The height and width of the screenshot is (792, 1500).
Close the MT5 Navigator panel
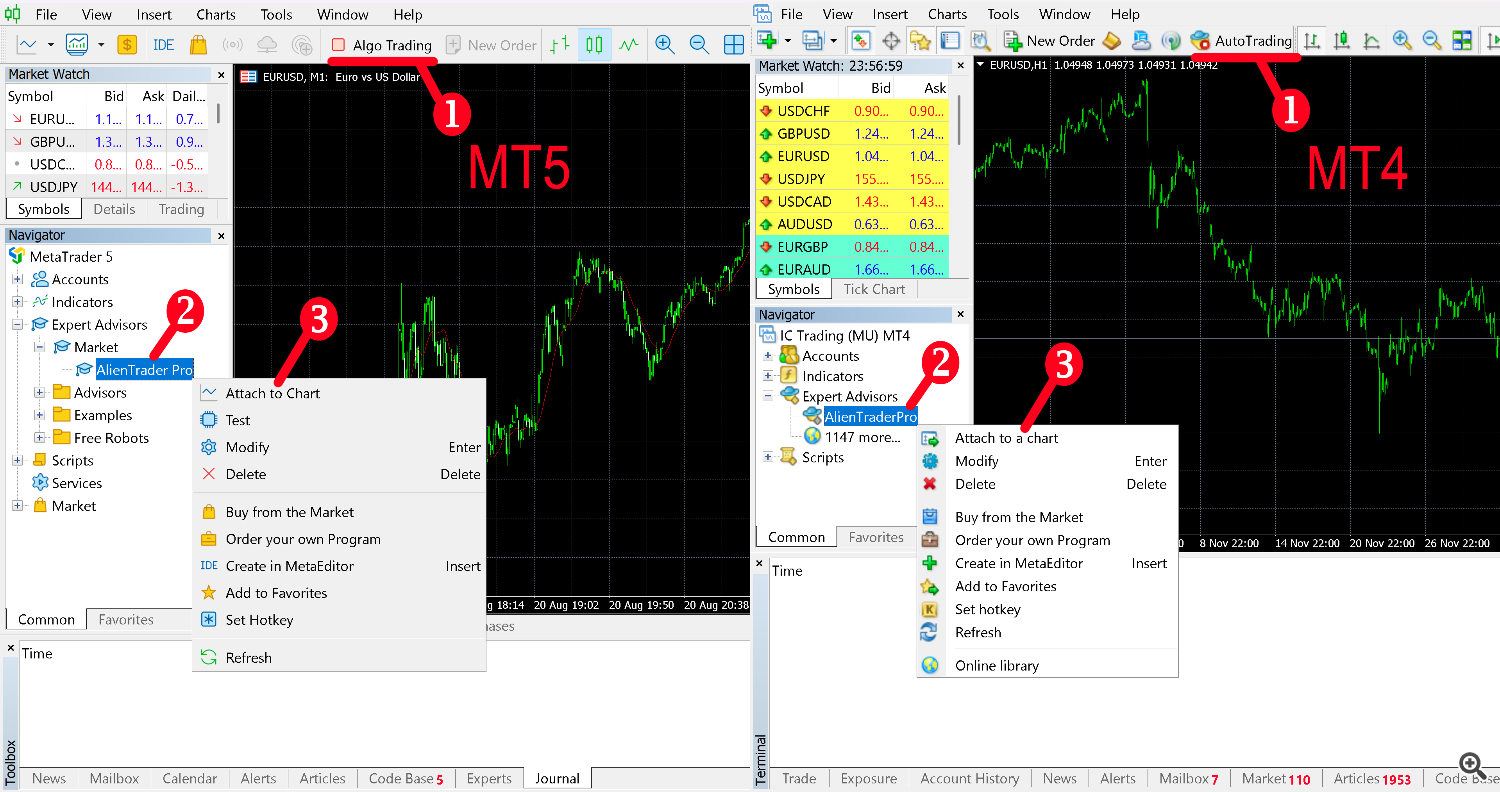(222, 236)
